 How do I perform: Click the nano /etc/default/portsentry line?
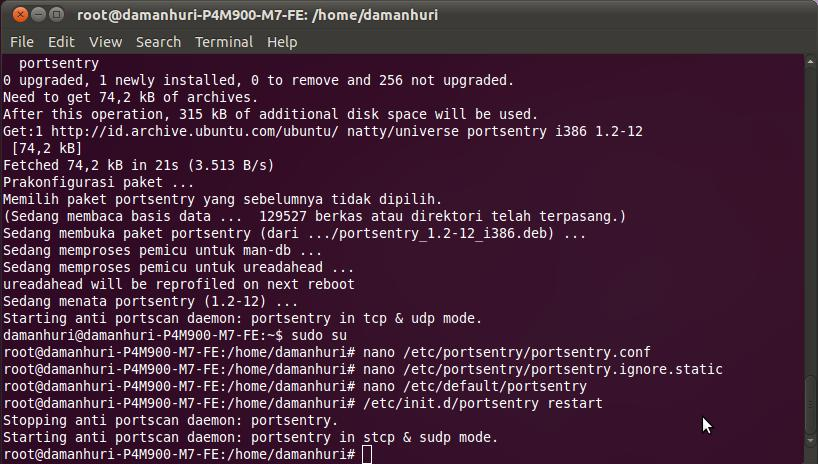click(475, 386)
